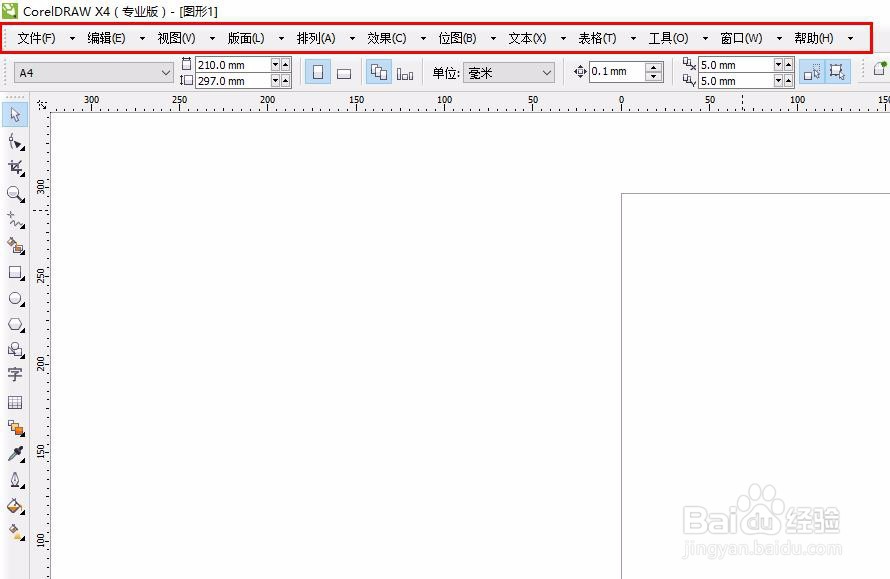
Task: Expand arrow next to 效果(C) menu
Action: [x=423, y=39]
